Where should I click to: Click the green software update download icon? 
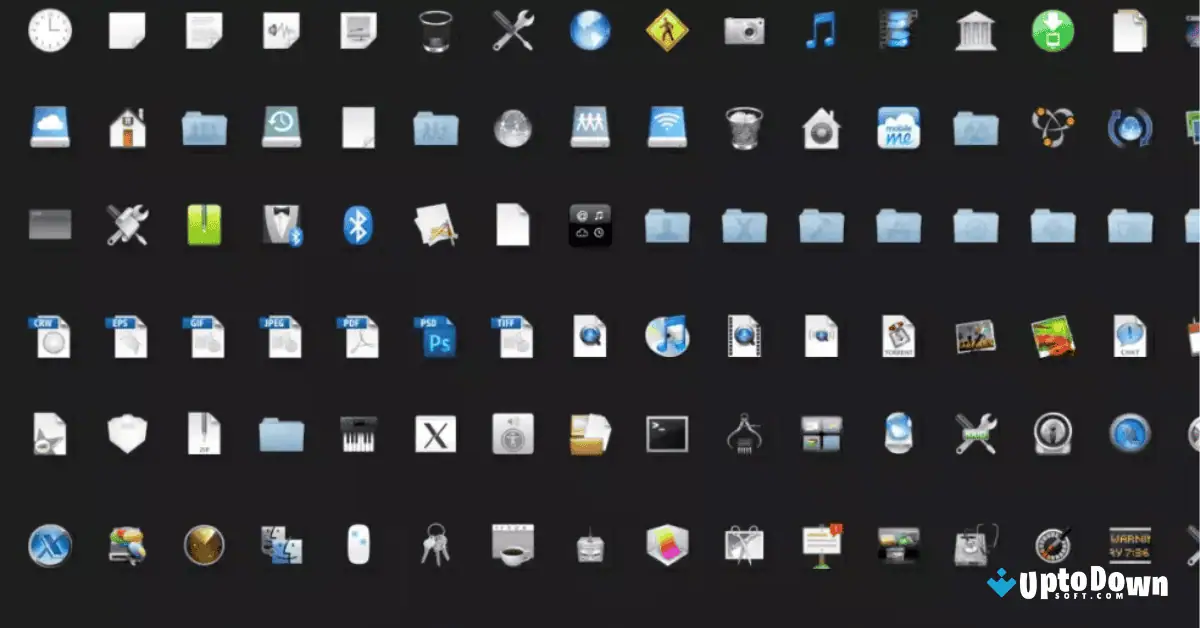pos(1052,30)
